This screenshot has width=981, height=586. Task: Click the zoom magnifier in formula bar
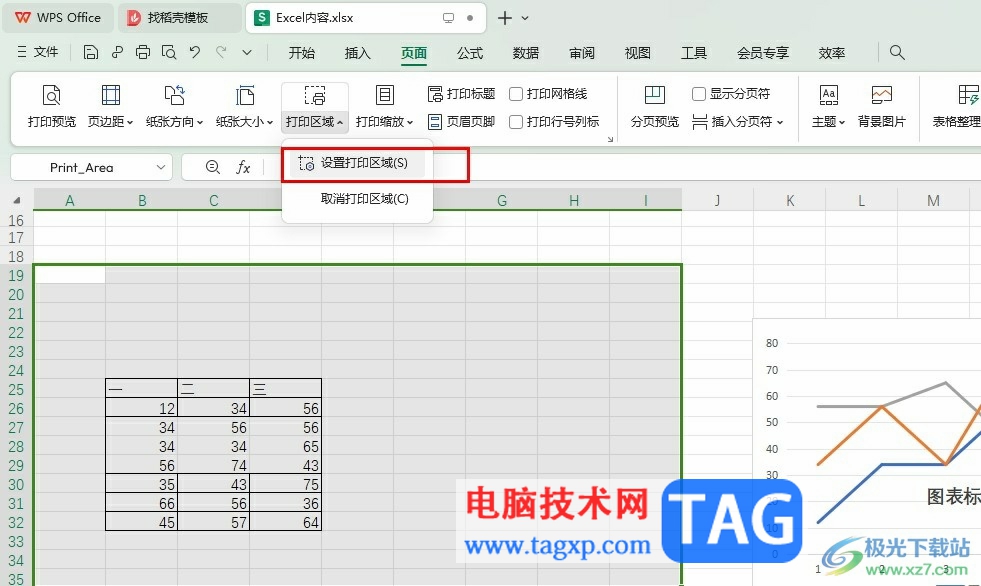click(213, 167)
